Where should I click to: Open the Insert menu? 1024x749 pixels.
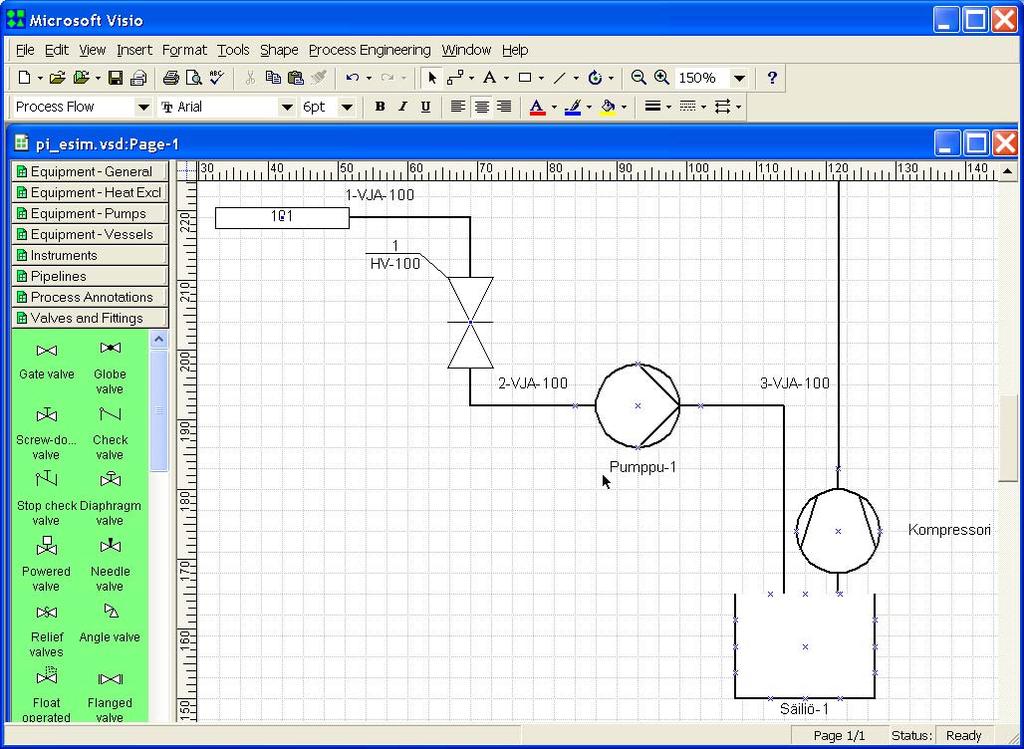click(135, 50)
